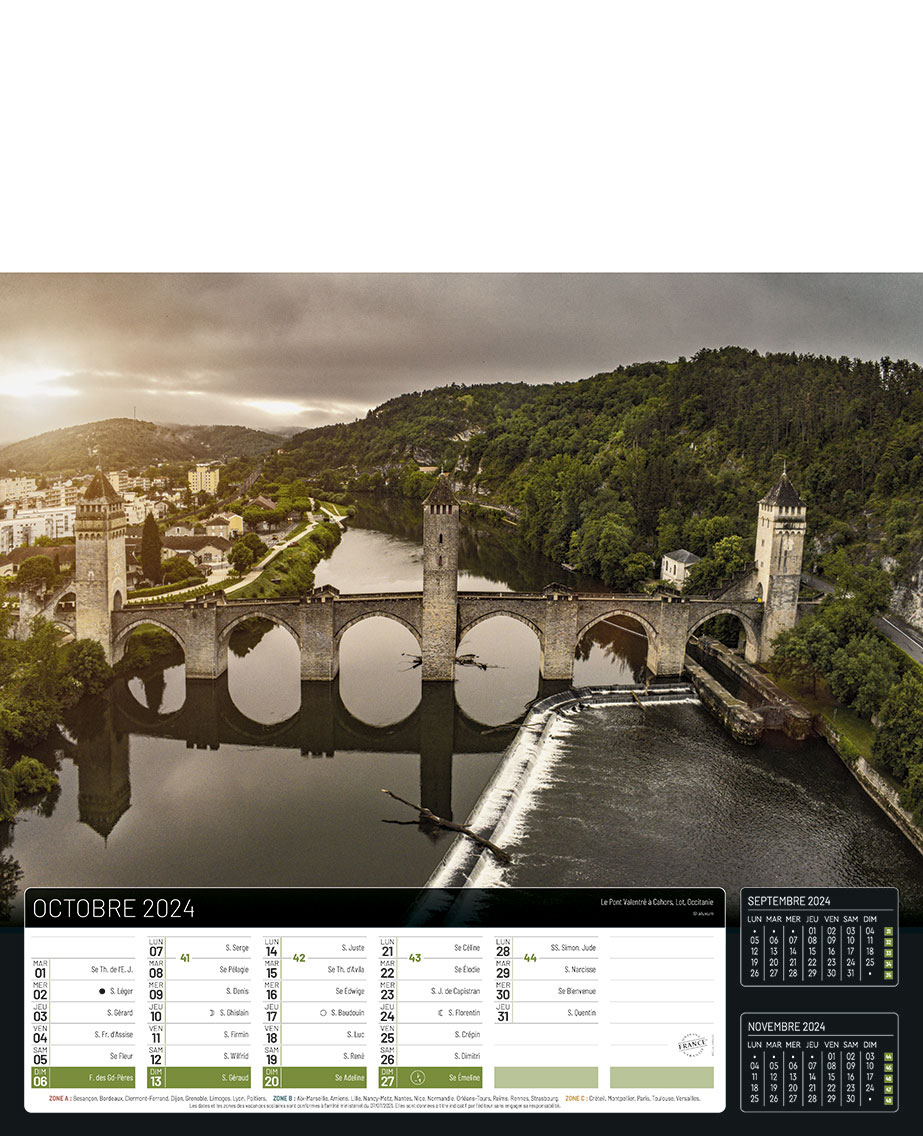Select Samedi 26 'S. Dimitri'
Viewport: 923px width, 1136px height.
click(x=431, y=1056)
